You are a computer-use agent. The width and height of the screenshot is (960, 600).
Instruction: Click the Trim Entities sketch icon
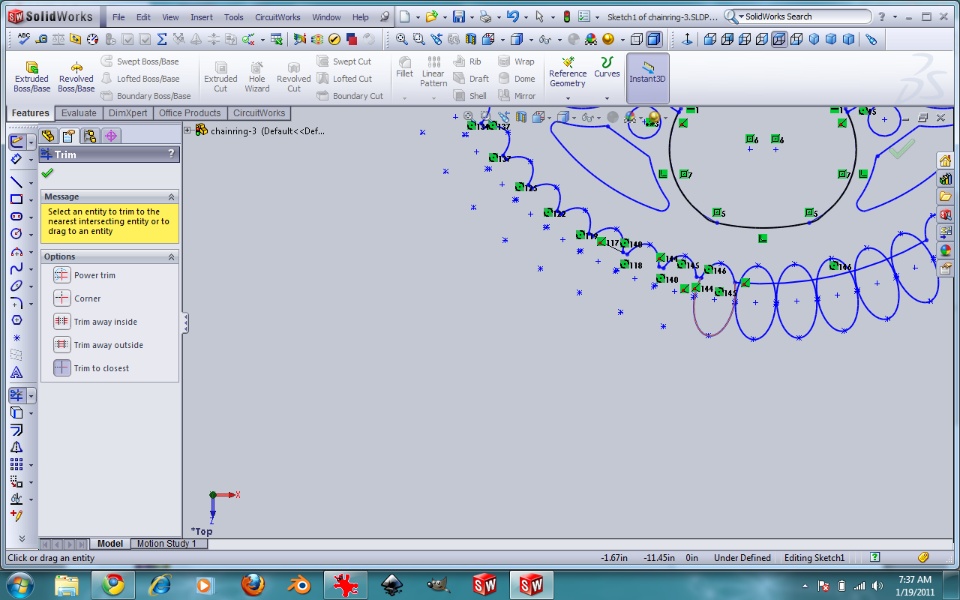(x=17, y=395)
